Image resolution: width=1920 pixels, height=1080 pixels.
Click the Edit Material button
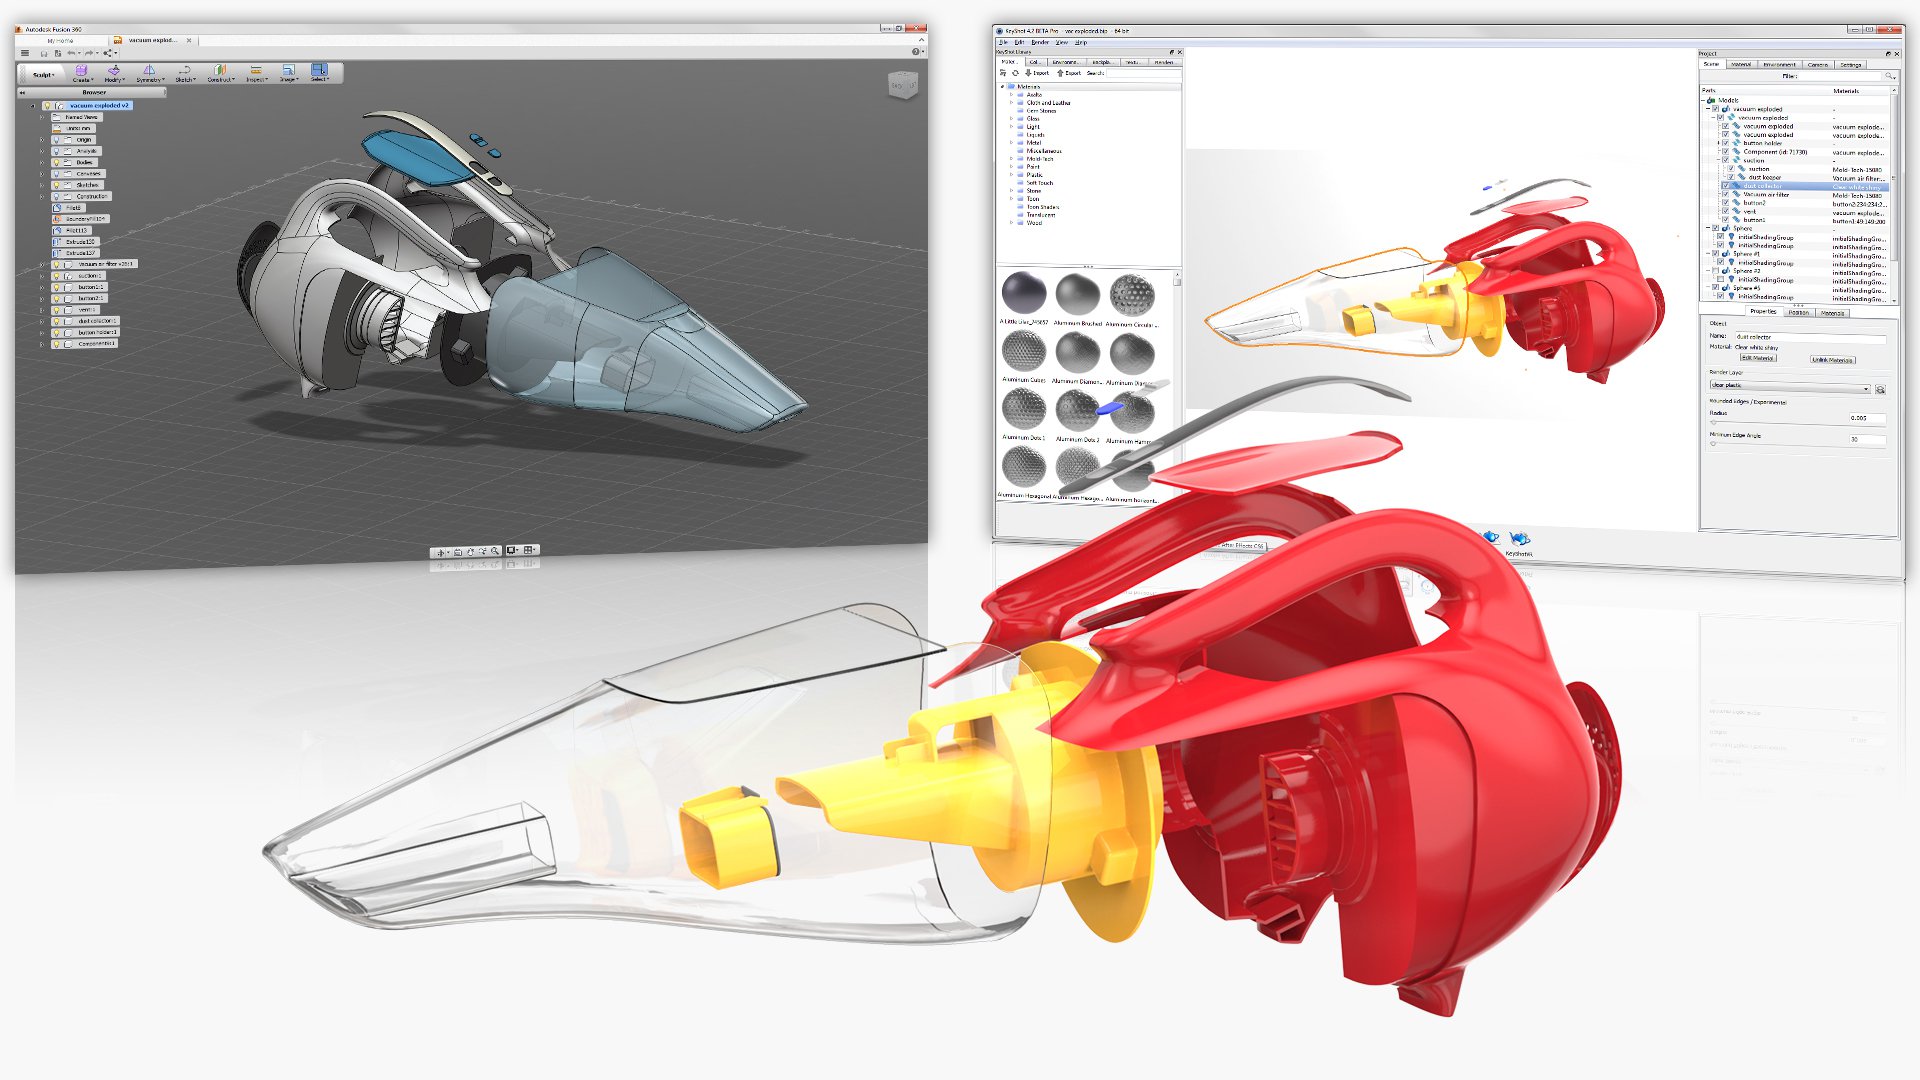pos(1757,358)
